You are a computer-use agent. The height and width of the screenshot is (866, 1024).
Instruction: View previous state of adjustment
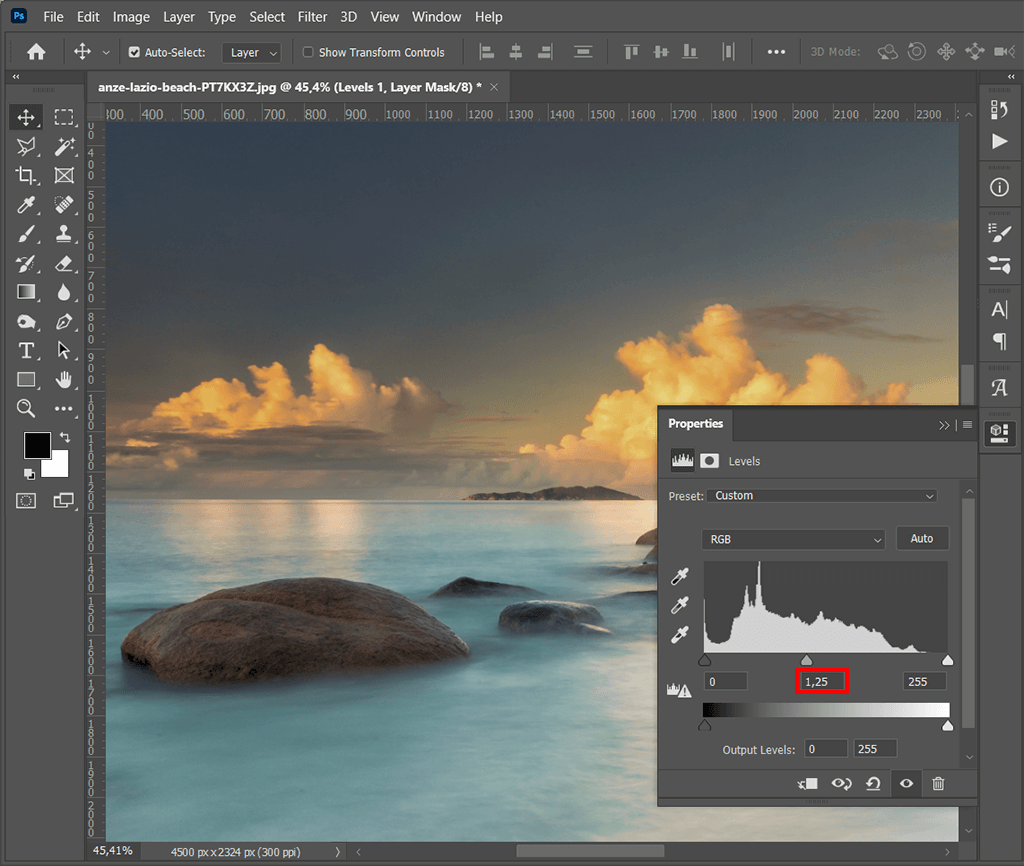coord(841,784)
